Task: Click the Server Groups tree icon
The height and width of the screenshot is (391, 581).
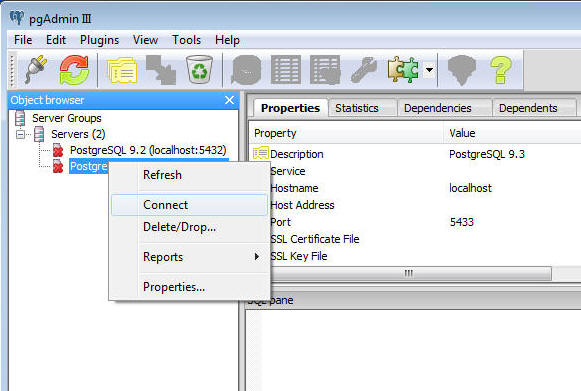Action: pyautogui.click(x=20, y=118)
